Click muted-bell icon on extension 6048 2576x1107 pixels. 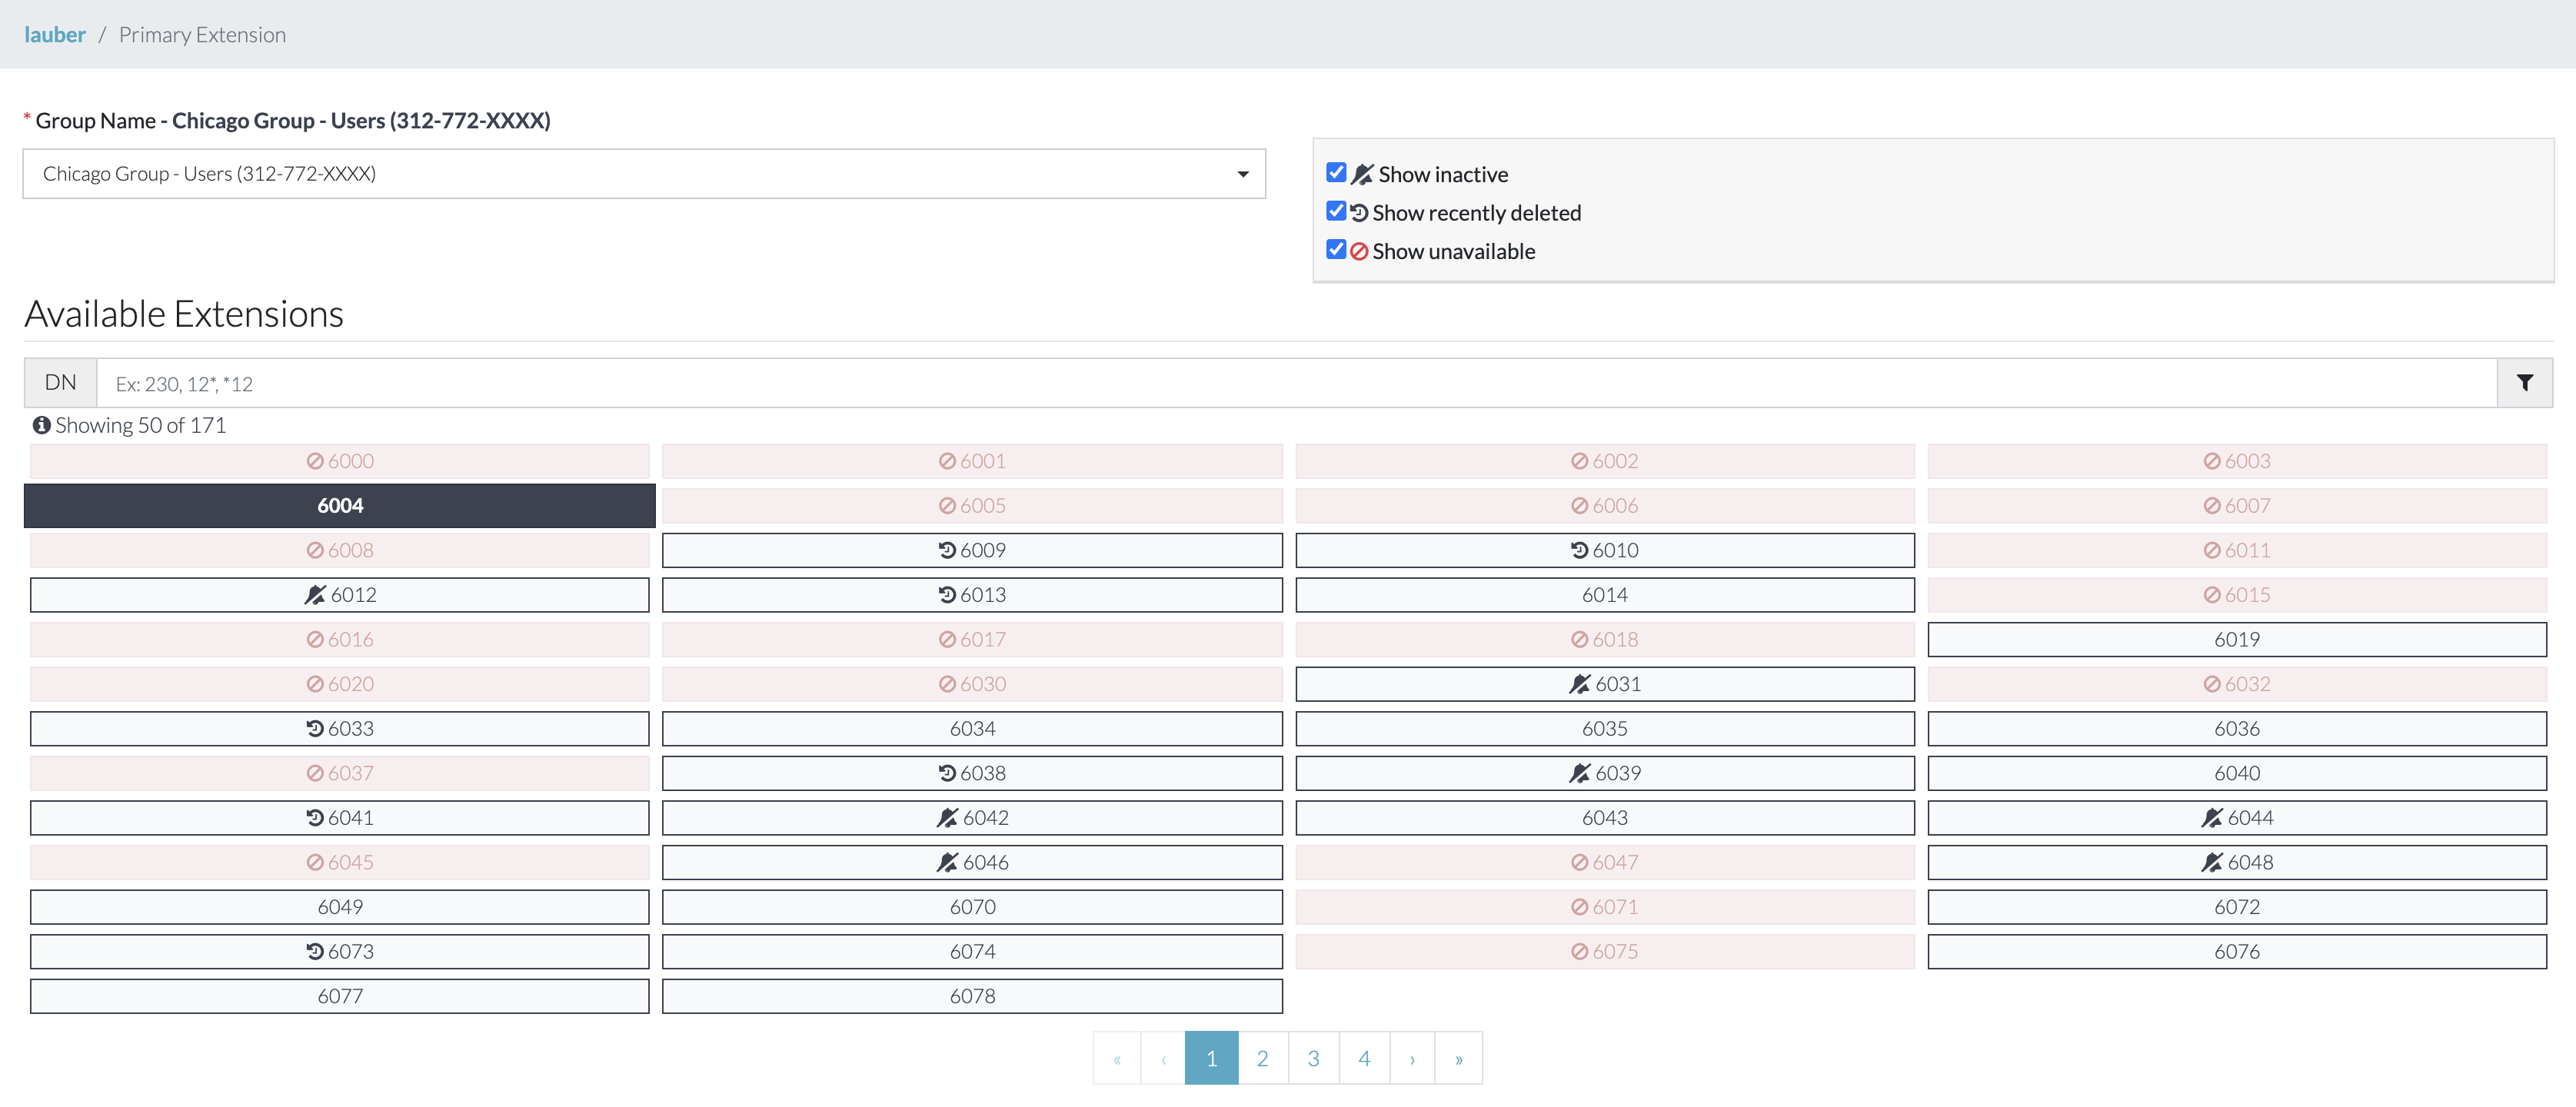pyautogui.click(x=2212, y=862)
